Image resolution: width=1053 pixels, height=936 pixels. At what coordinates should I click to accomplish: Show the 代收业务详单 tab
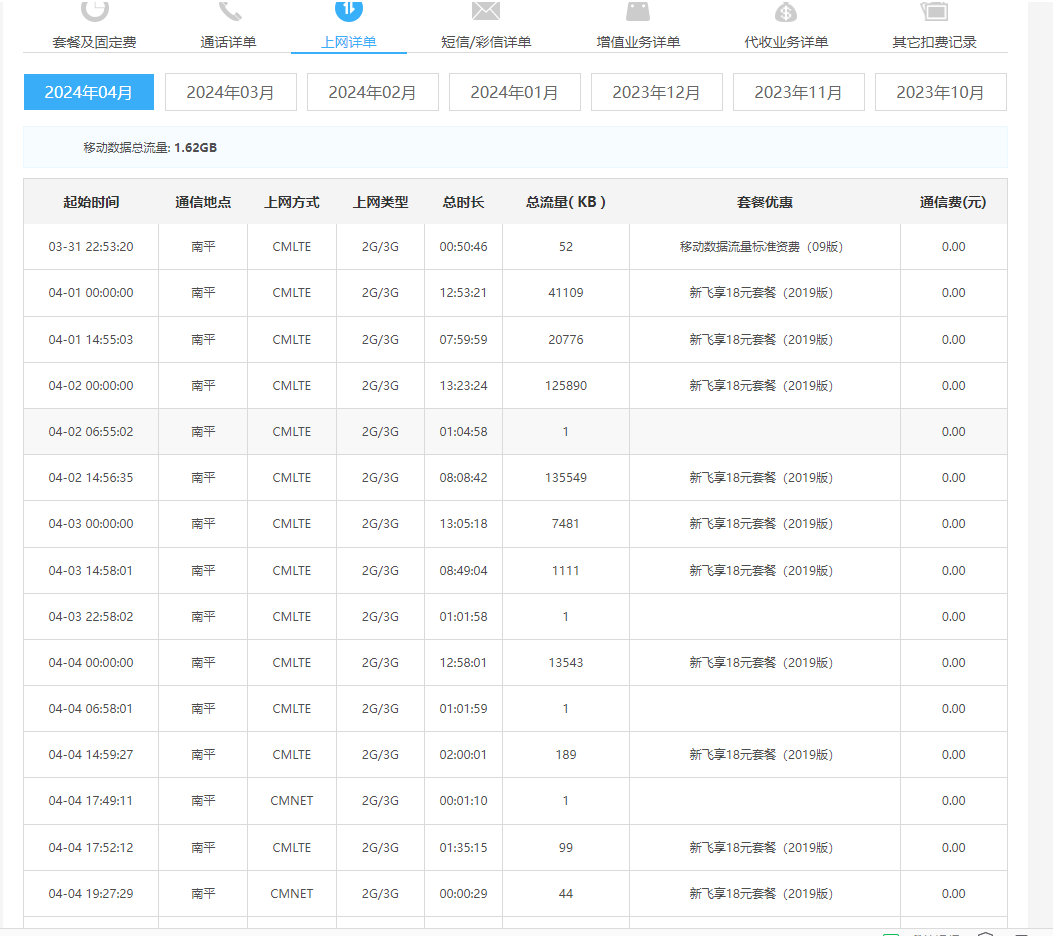click(786, 42)
